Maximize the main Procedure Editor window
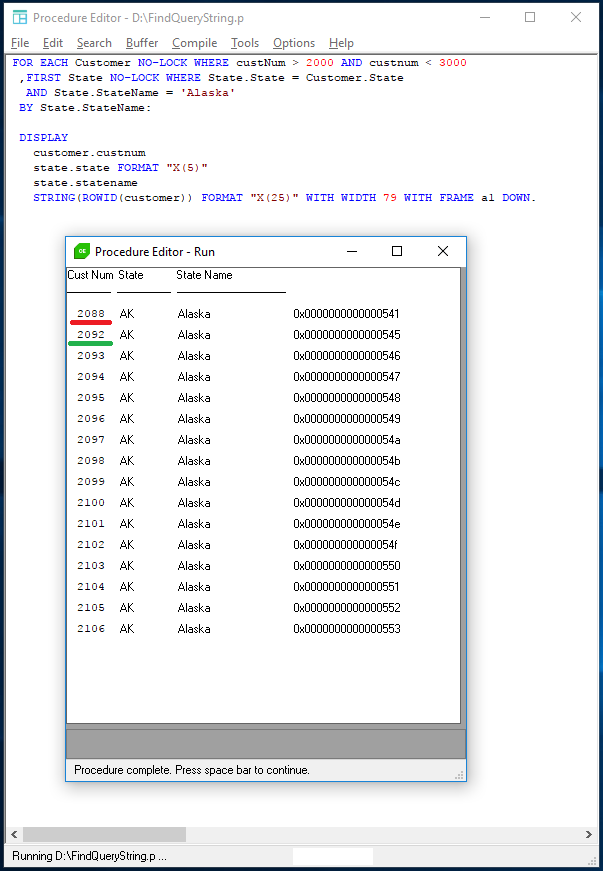Image resolution: width=603 pixels, height=871 pixels. click(530, 17)
